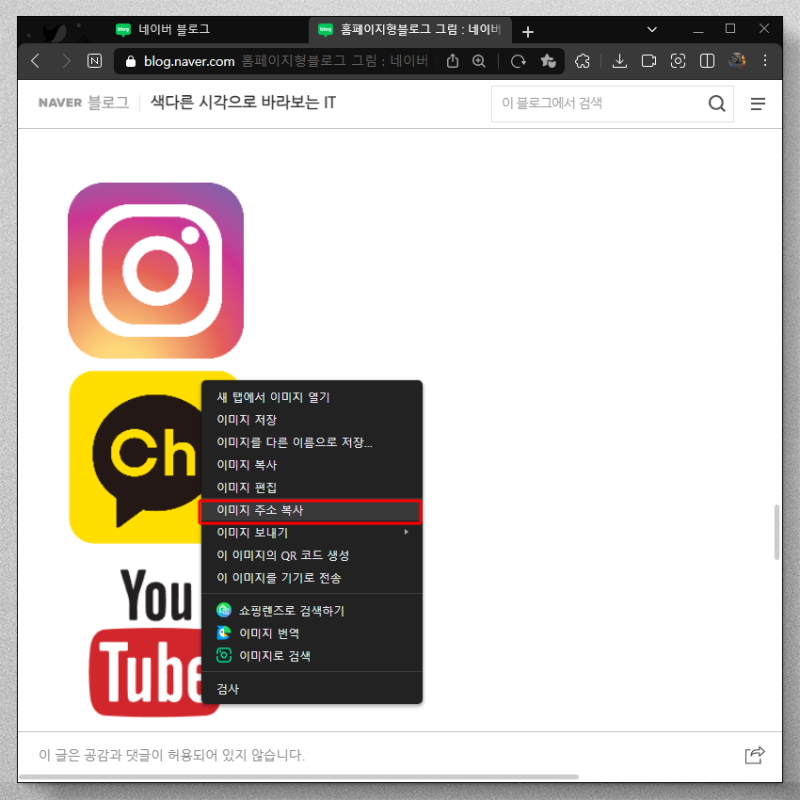Open the extensions puzzle icon

(x=582, y=61)
